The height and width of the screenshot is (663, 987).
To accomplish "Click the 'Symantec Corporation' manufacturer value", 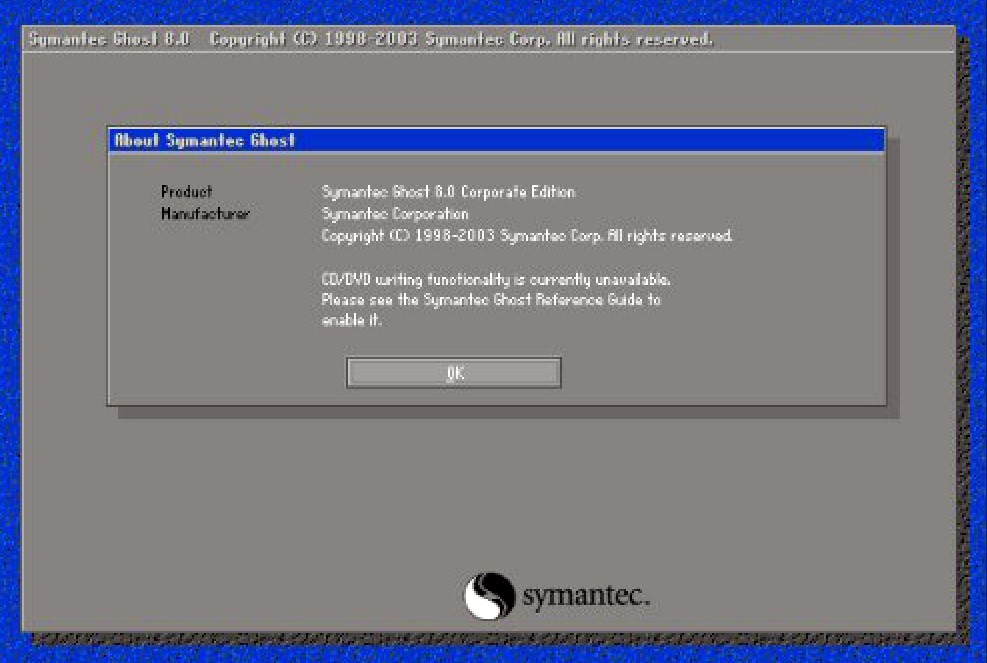I will [x=394, y=214].
